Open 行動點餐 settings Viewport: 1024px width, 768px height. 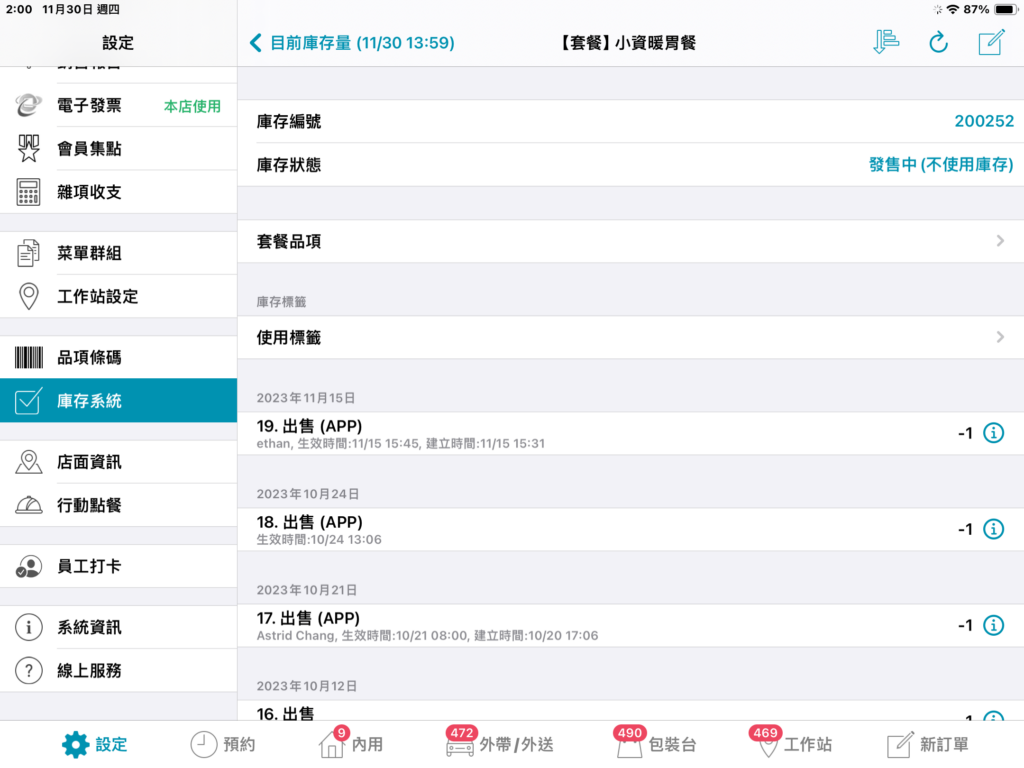pos(118,505)
